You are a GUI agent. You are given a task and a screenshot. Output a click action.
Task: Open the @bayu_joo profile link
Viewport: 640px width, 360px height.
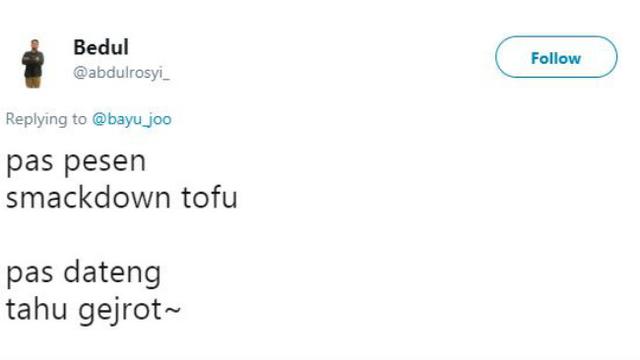(131, 119)
